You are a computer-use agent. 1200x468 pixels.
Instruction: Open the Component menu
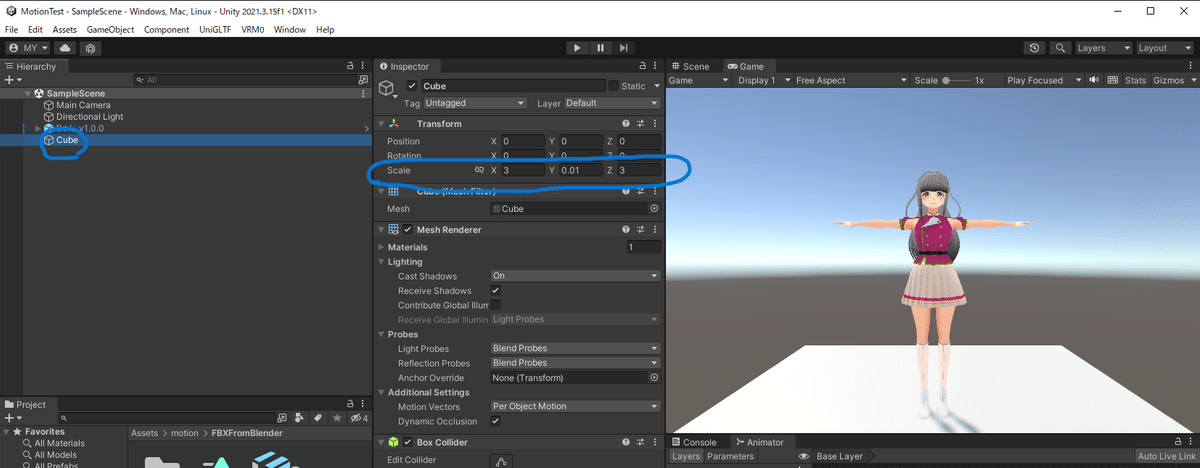click(166, 30)
